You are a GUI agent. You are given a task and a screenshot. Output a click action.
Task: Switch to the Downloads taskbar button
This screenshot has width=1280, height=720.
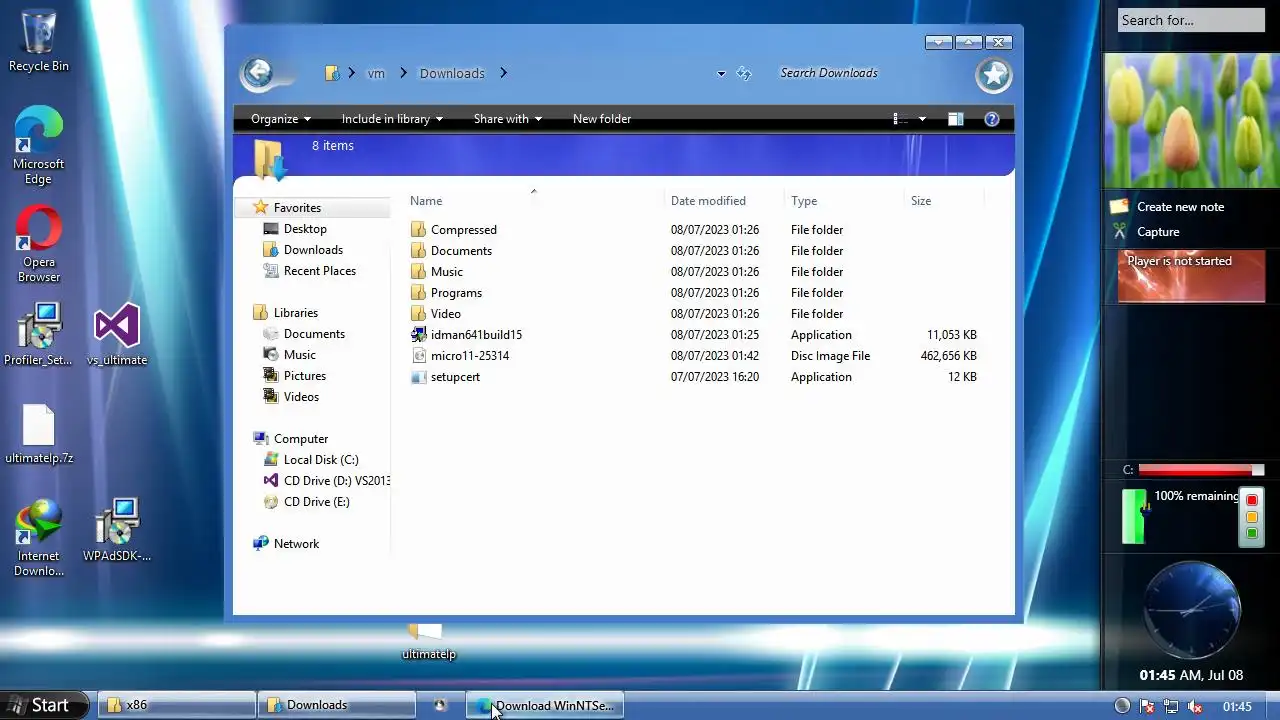pos(336,705)
